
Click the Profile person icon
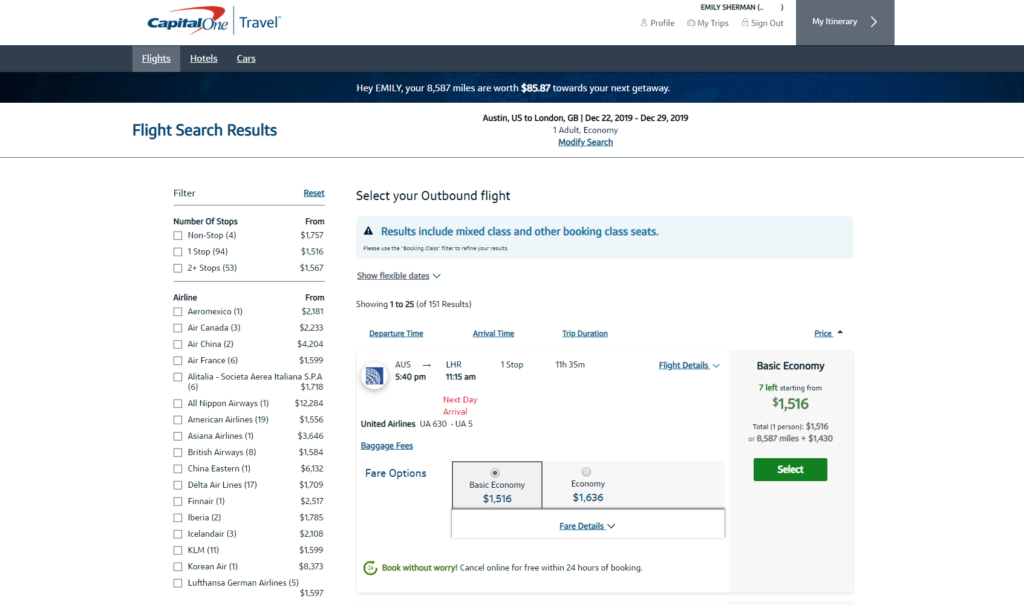644,23
